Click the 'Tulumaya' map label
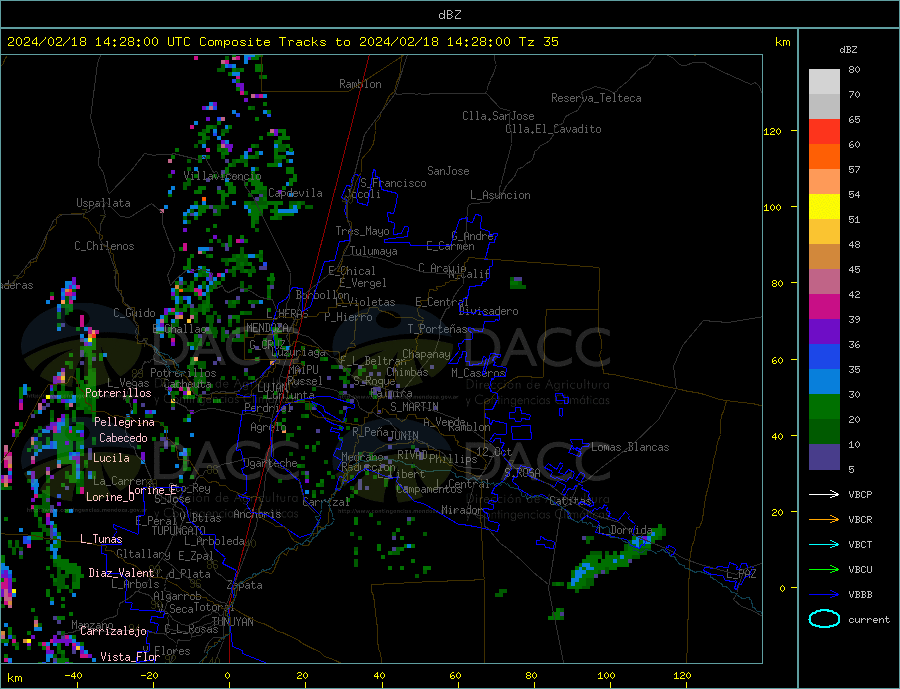Image resolution: width=900 pixels, height=689 pixels. [374, 251]
